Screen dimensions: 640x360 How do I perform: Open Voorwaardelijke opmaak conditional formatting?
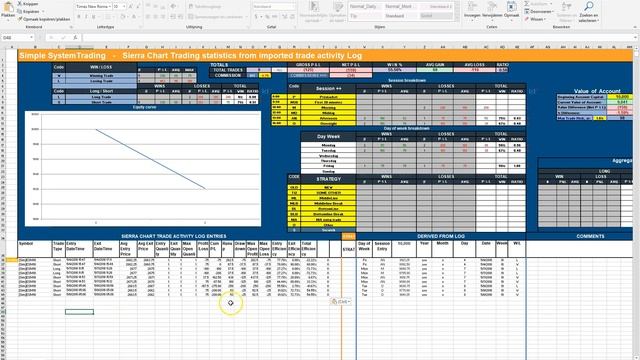pyautogui.click(x=313, y=11)
